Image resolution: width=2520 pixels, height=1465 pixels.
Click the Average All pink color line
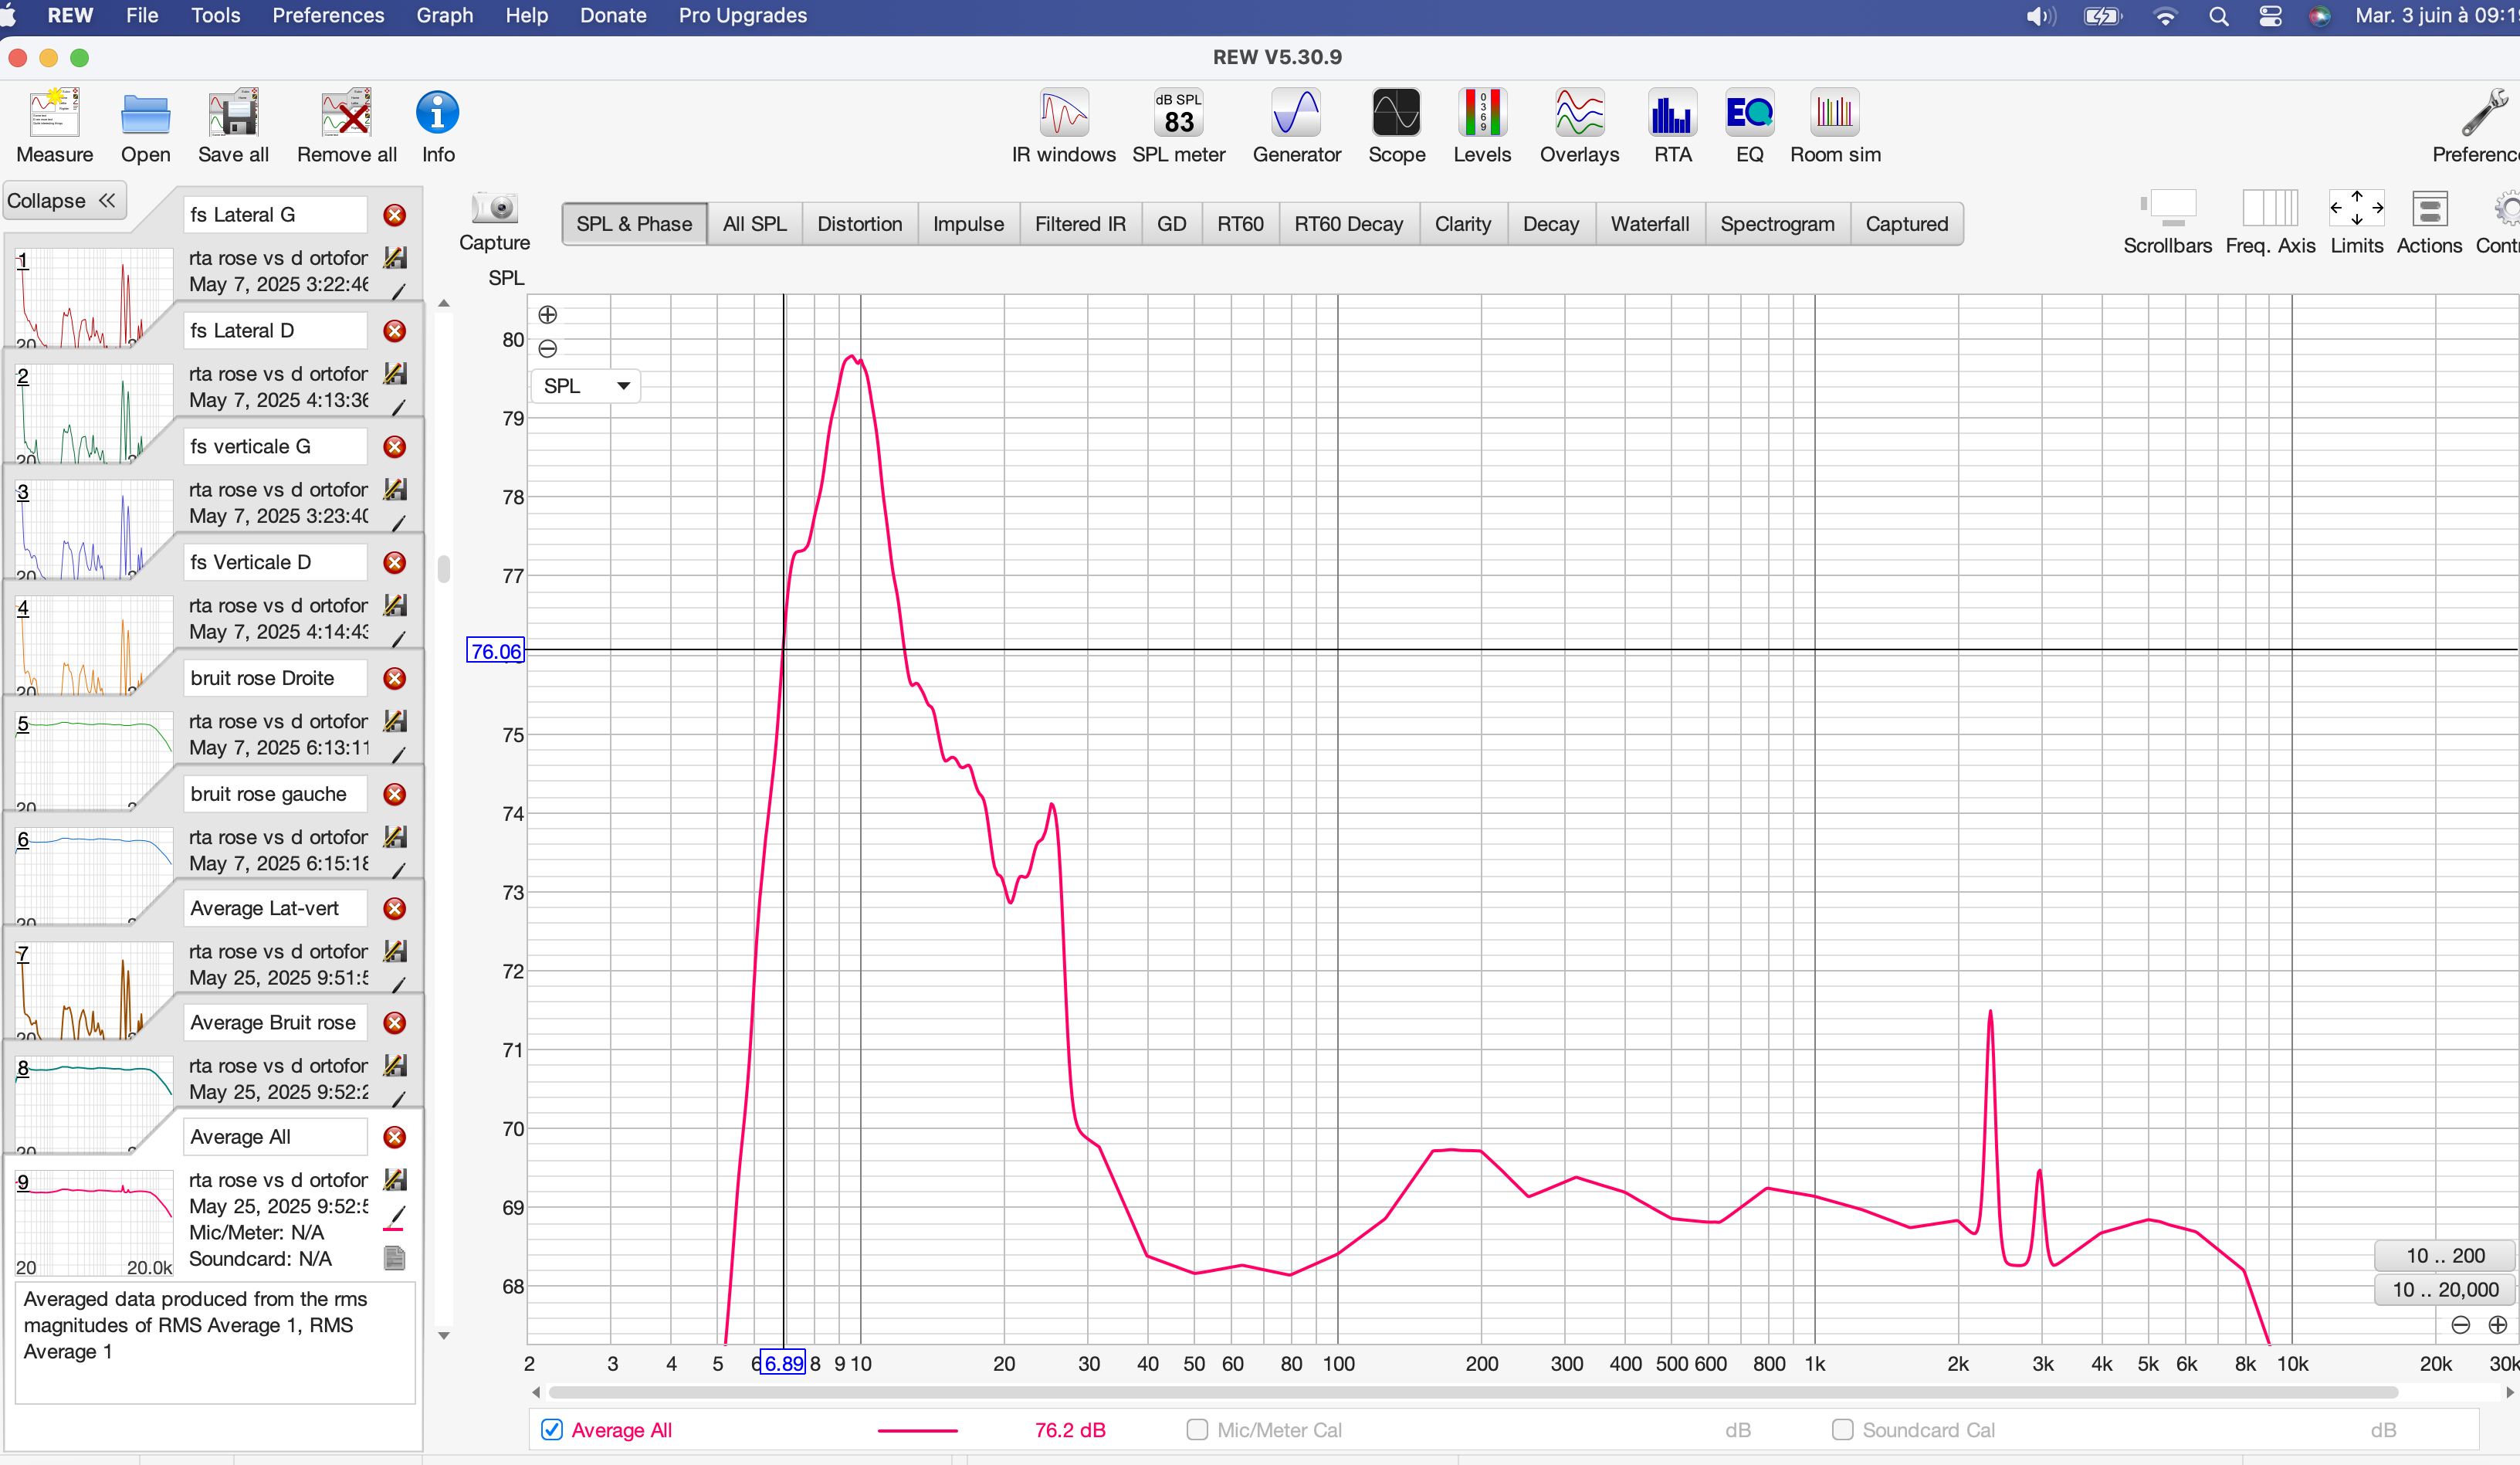click(x=917, y=1430)
